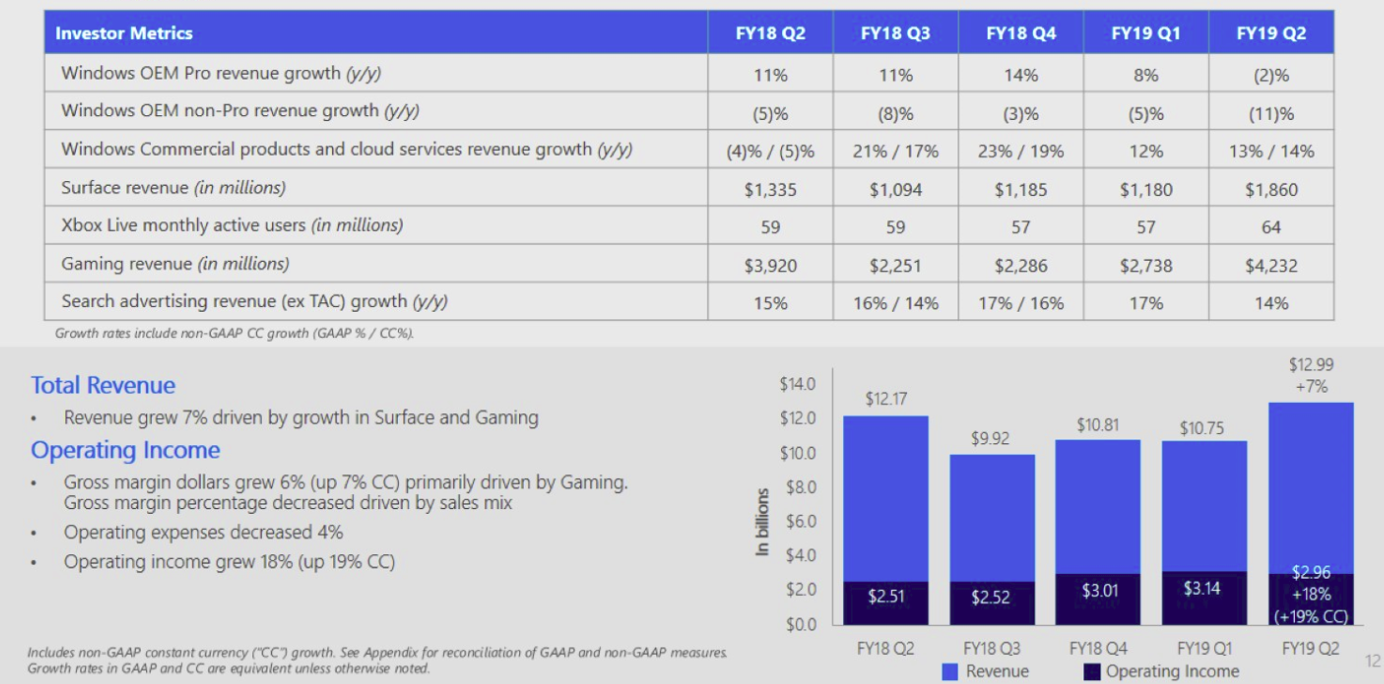Click the '(4)% / (5)%' cell

click(x=770, y=152)
